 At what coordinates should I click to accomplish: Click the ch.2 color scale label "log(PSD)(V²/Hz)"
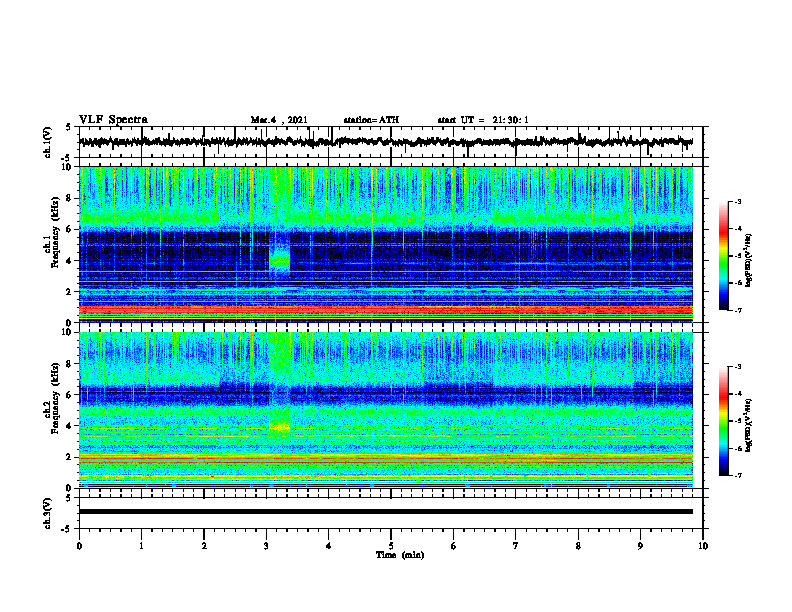[x=749, y=425]
